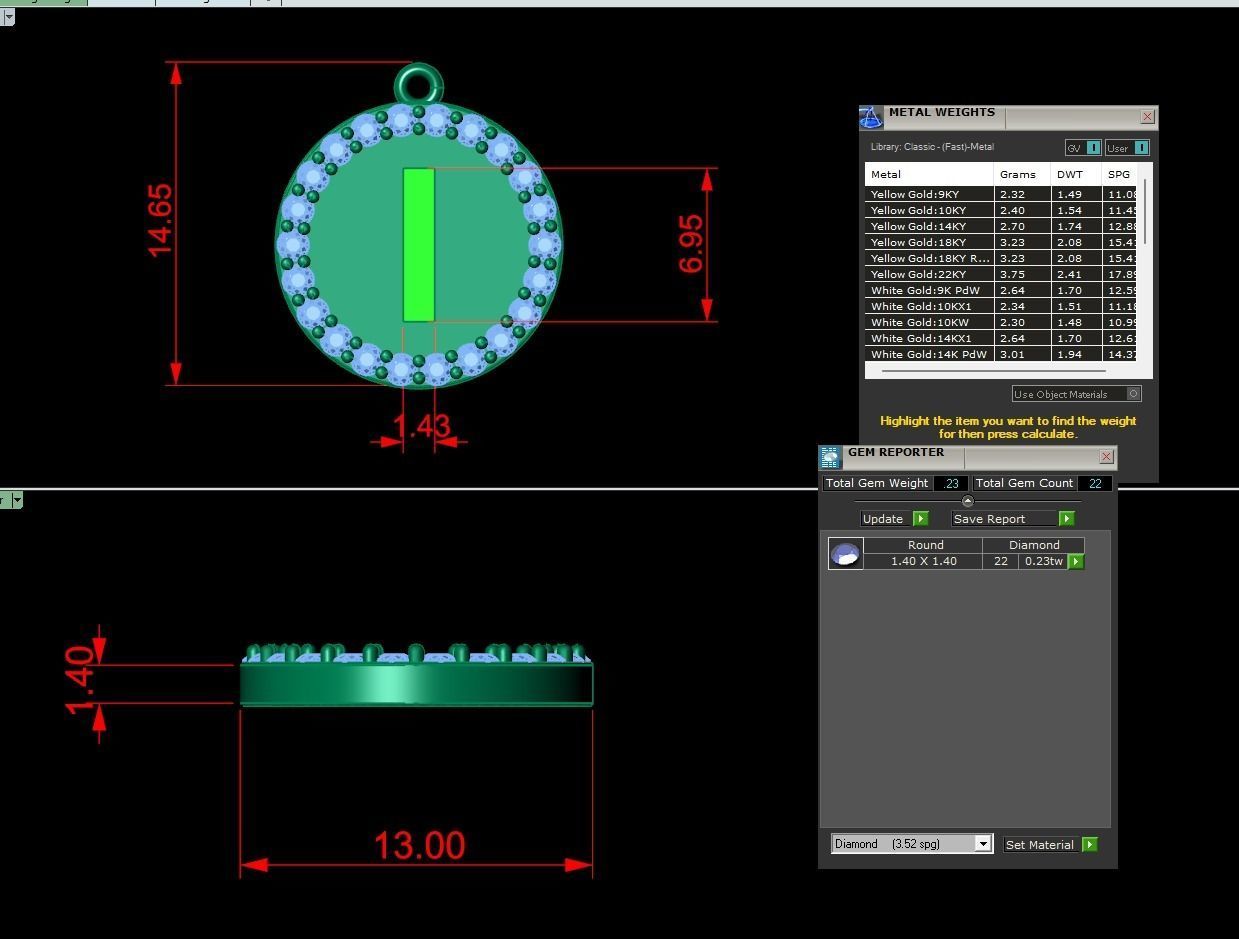The width and height of the screenshot is (1239, 939).
Task: Open the lower viewport menu dropdown arrow
Action: point(16,501)
